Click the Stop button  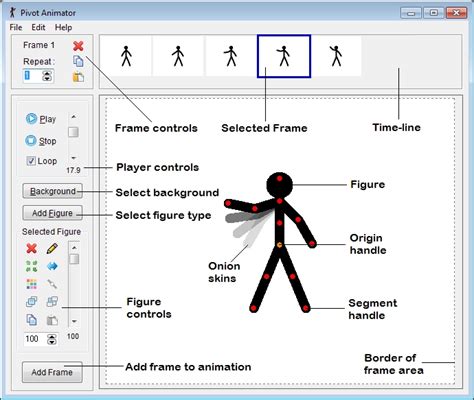pyautogui.click(x=41, y=141)
